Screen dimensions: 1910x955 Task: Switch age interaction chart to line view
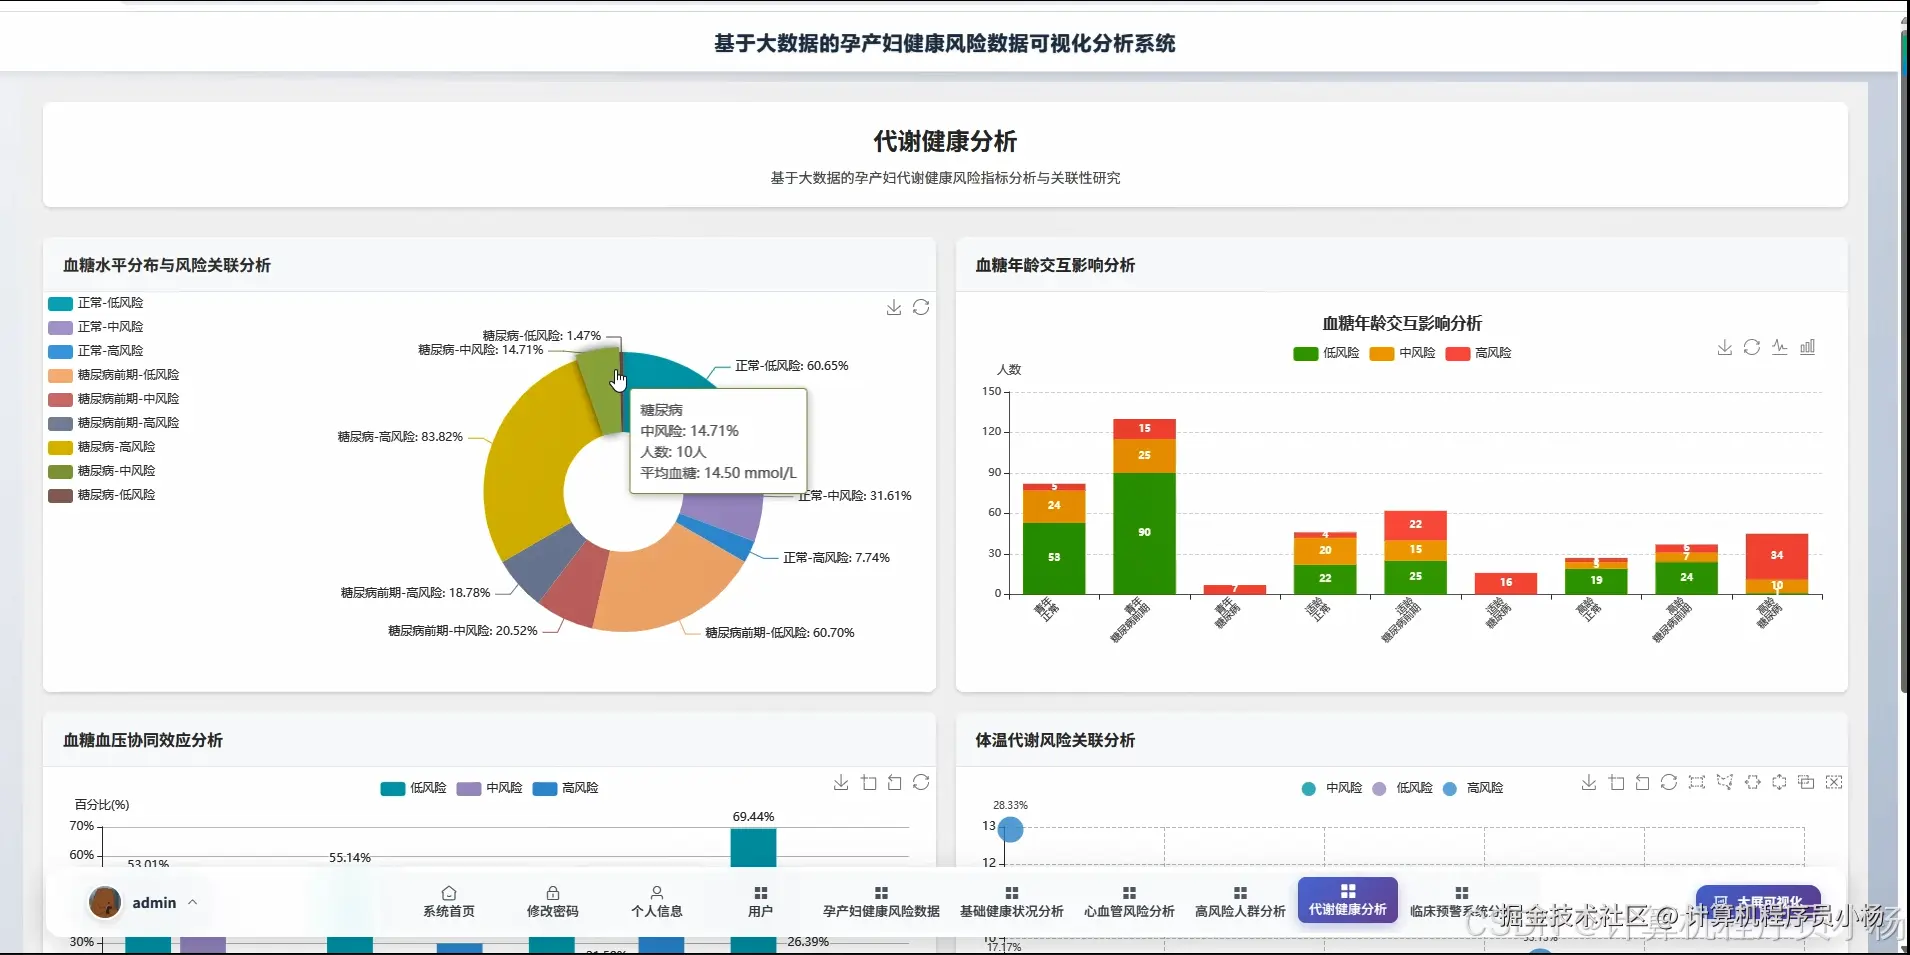pos(1780,347)
